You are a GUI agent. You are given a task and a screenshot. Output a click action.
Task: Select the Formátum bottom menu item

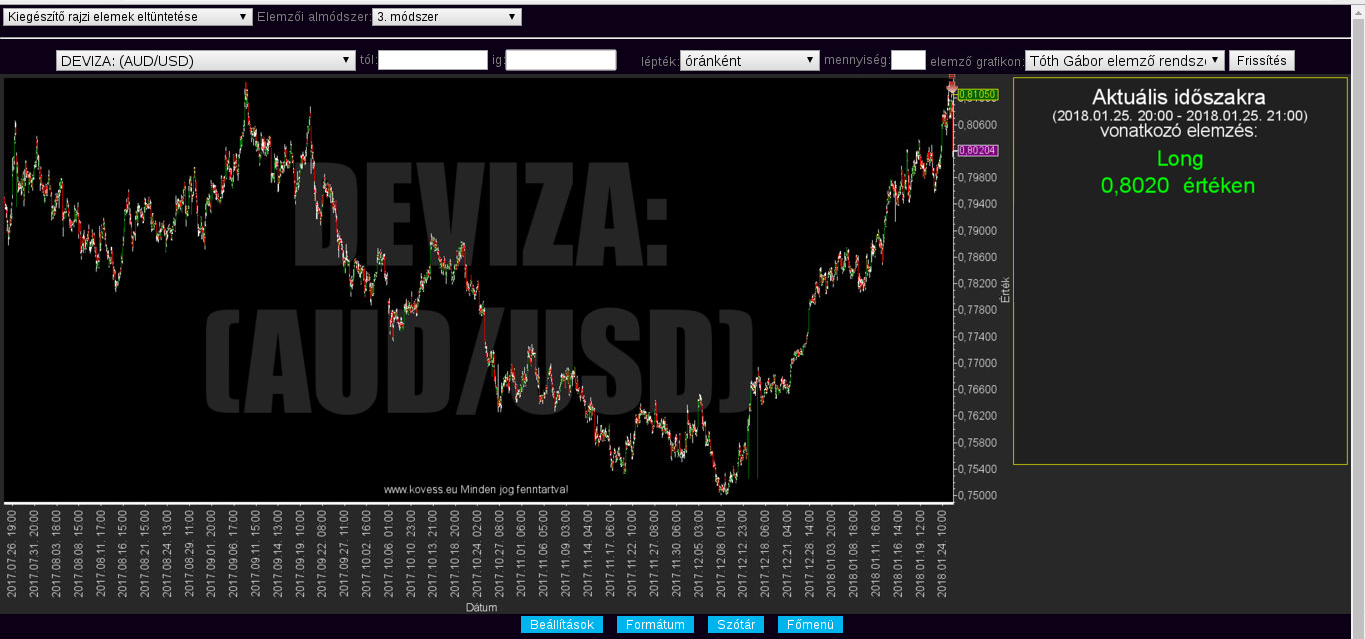pyautogui.click(x=655, y=625)
